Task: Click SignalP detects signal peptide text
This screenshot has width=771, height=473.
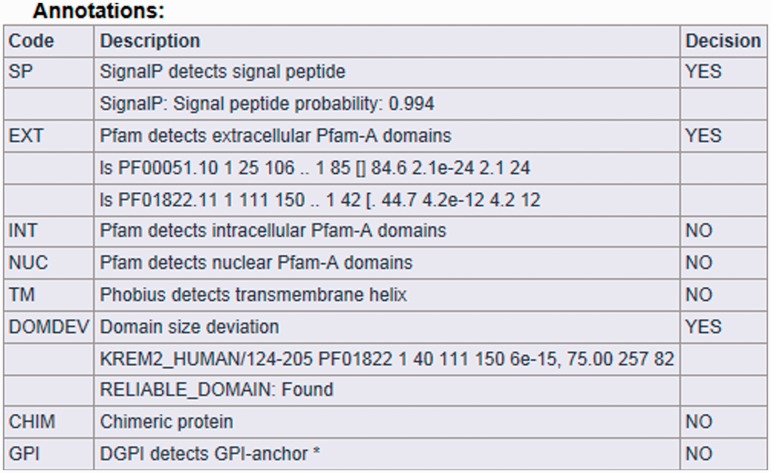Action: point(222,72)
